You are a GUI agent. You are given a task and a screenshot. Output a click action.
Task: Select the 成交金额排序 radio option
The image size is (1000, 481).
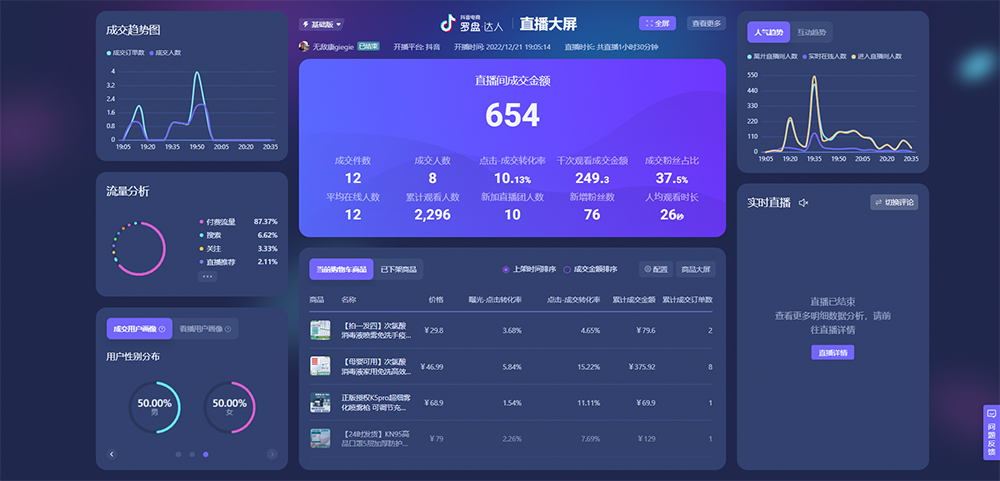coord(567,269)
